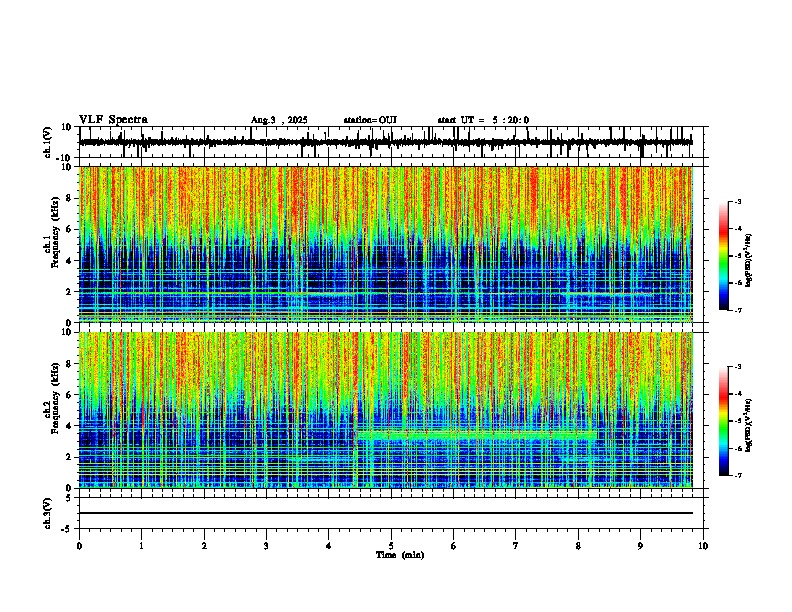Click time axis tick label "2"
The image size is (792, 612).
[204, 546]
